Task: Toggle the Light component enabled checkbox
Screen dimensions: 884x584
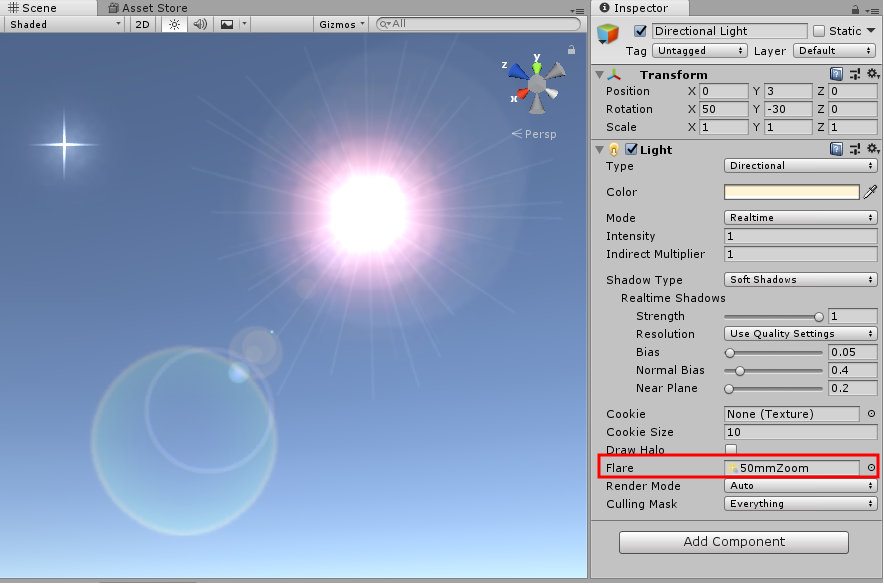Action: (631, 149)
